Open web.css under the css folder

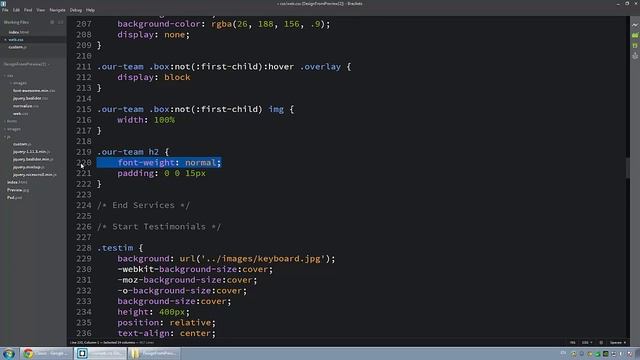20,114
